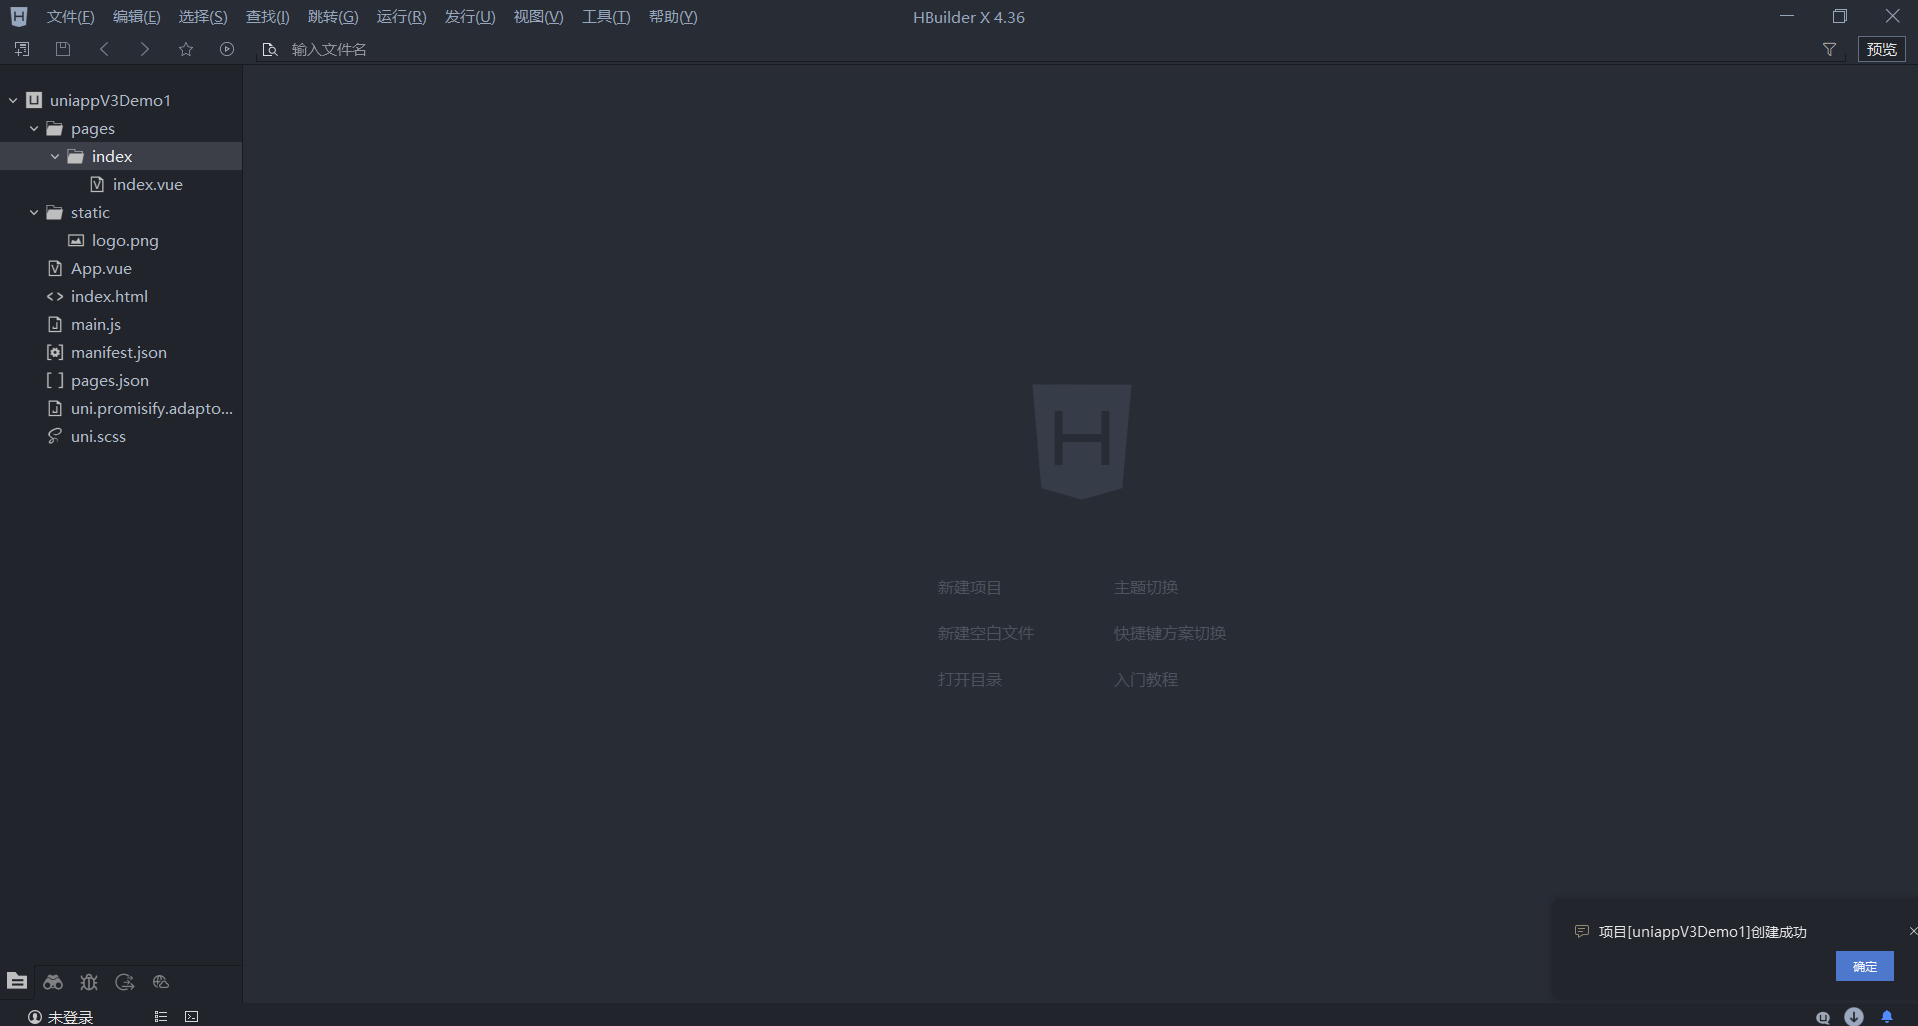The image size is (1918, 1026).
Task: Select manifest.json in the file tree
Action: point(121,352)
